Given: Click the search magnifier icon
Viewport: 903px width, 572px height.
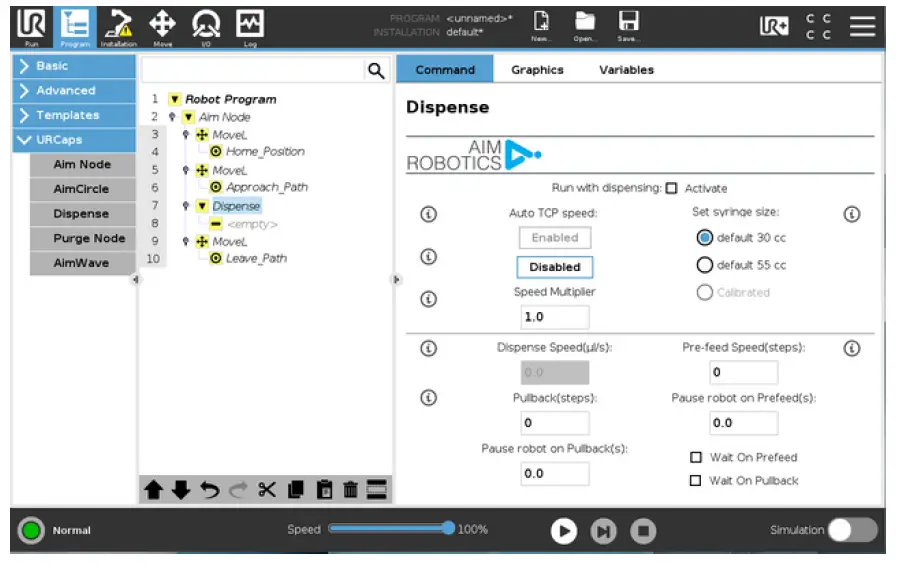Looking at the screenshot, I should tap(376, 70).
